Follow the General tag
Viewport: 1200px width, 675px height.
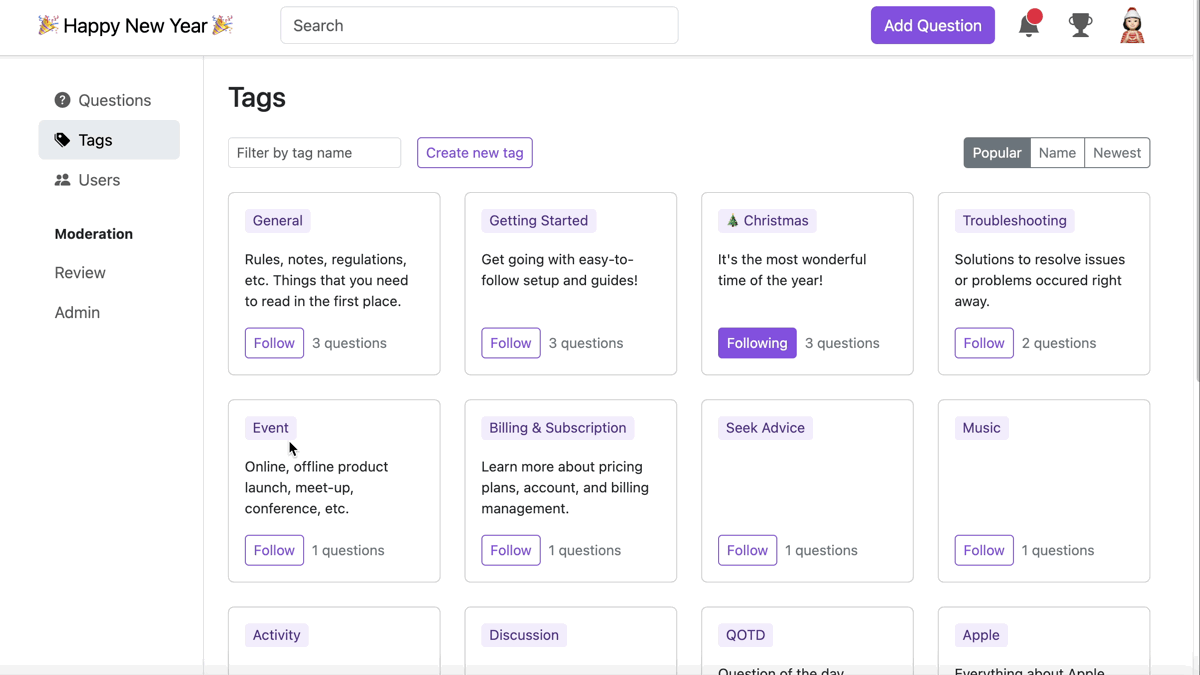click(274, 343)
